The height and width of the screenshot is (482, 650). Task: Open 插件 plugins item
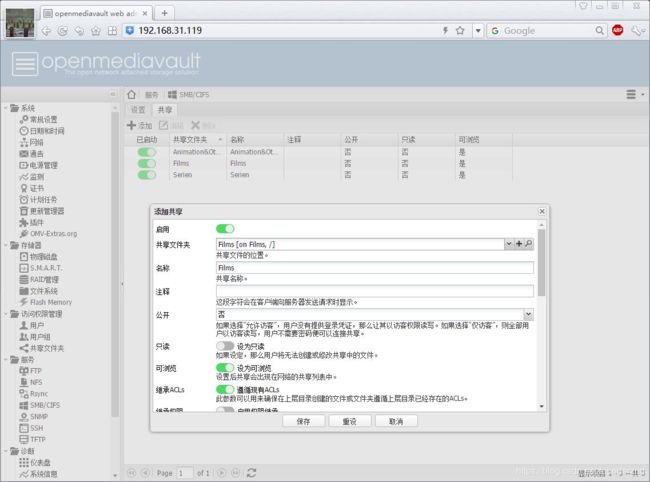click(x=32, y=223)
